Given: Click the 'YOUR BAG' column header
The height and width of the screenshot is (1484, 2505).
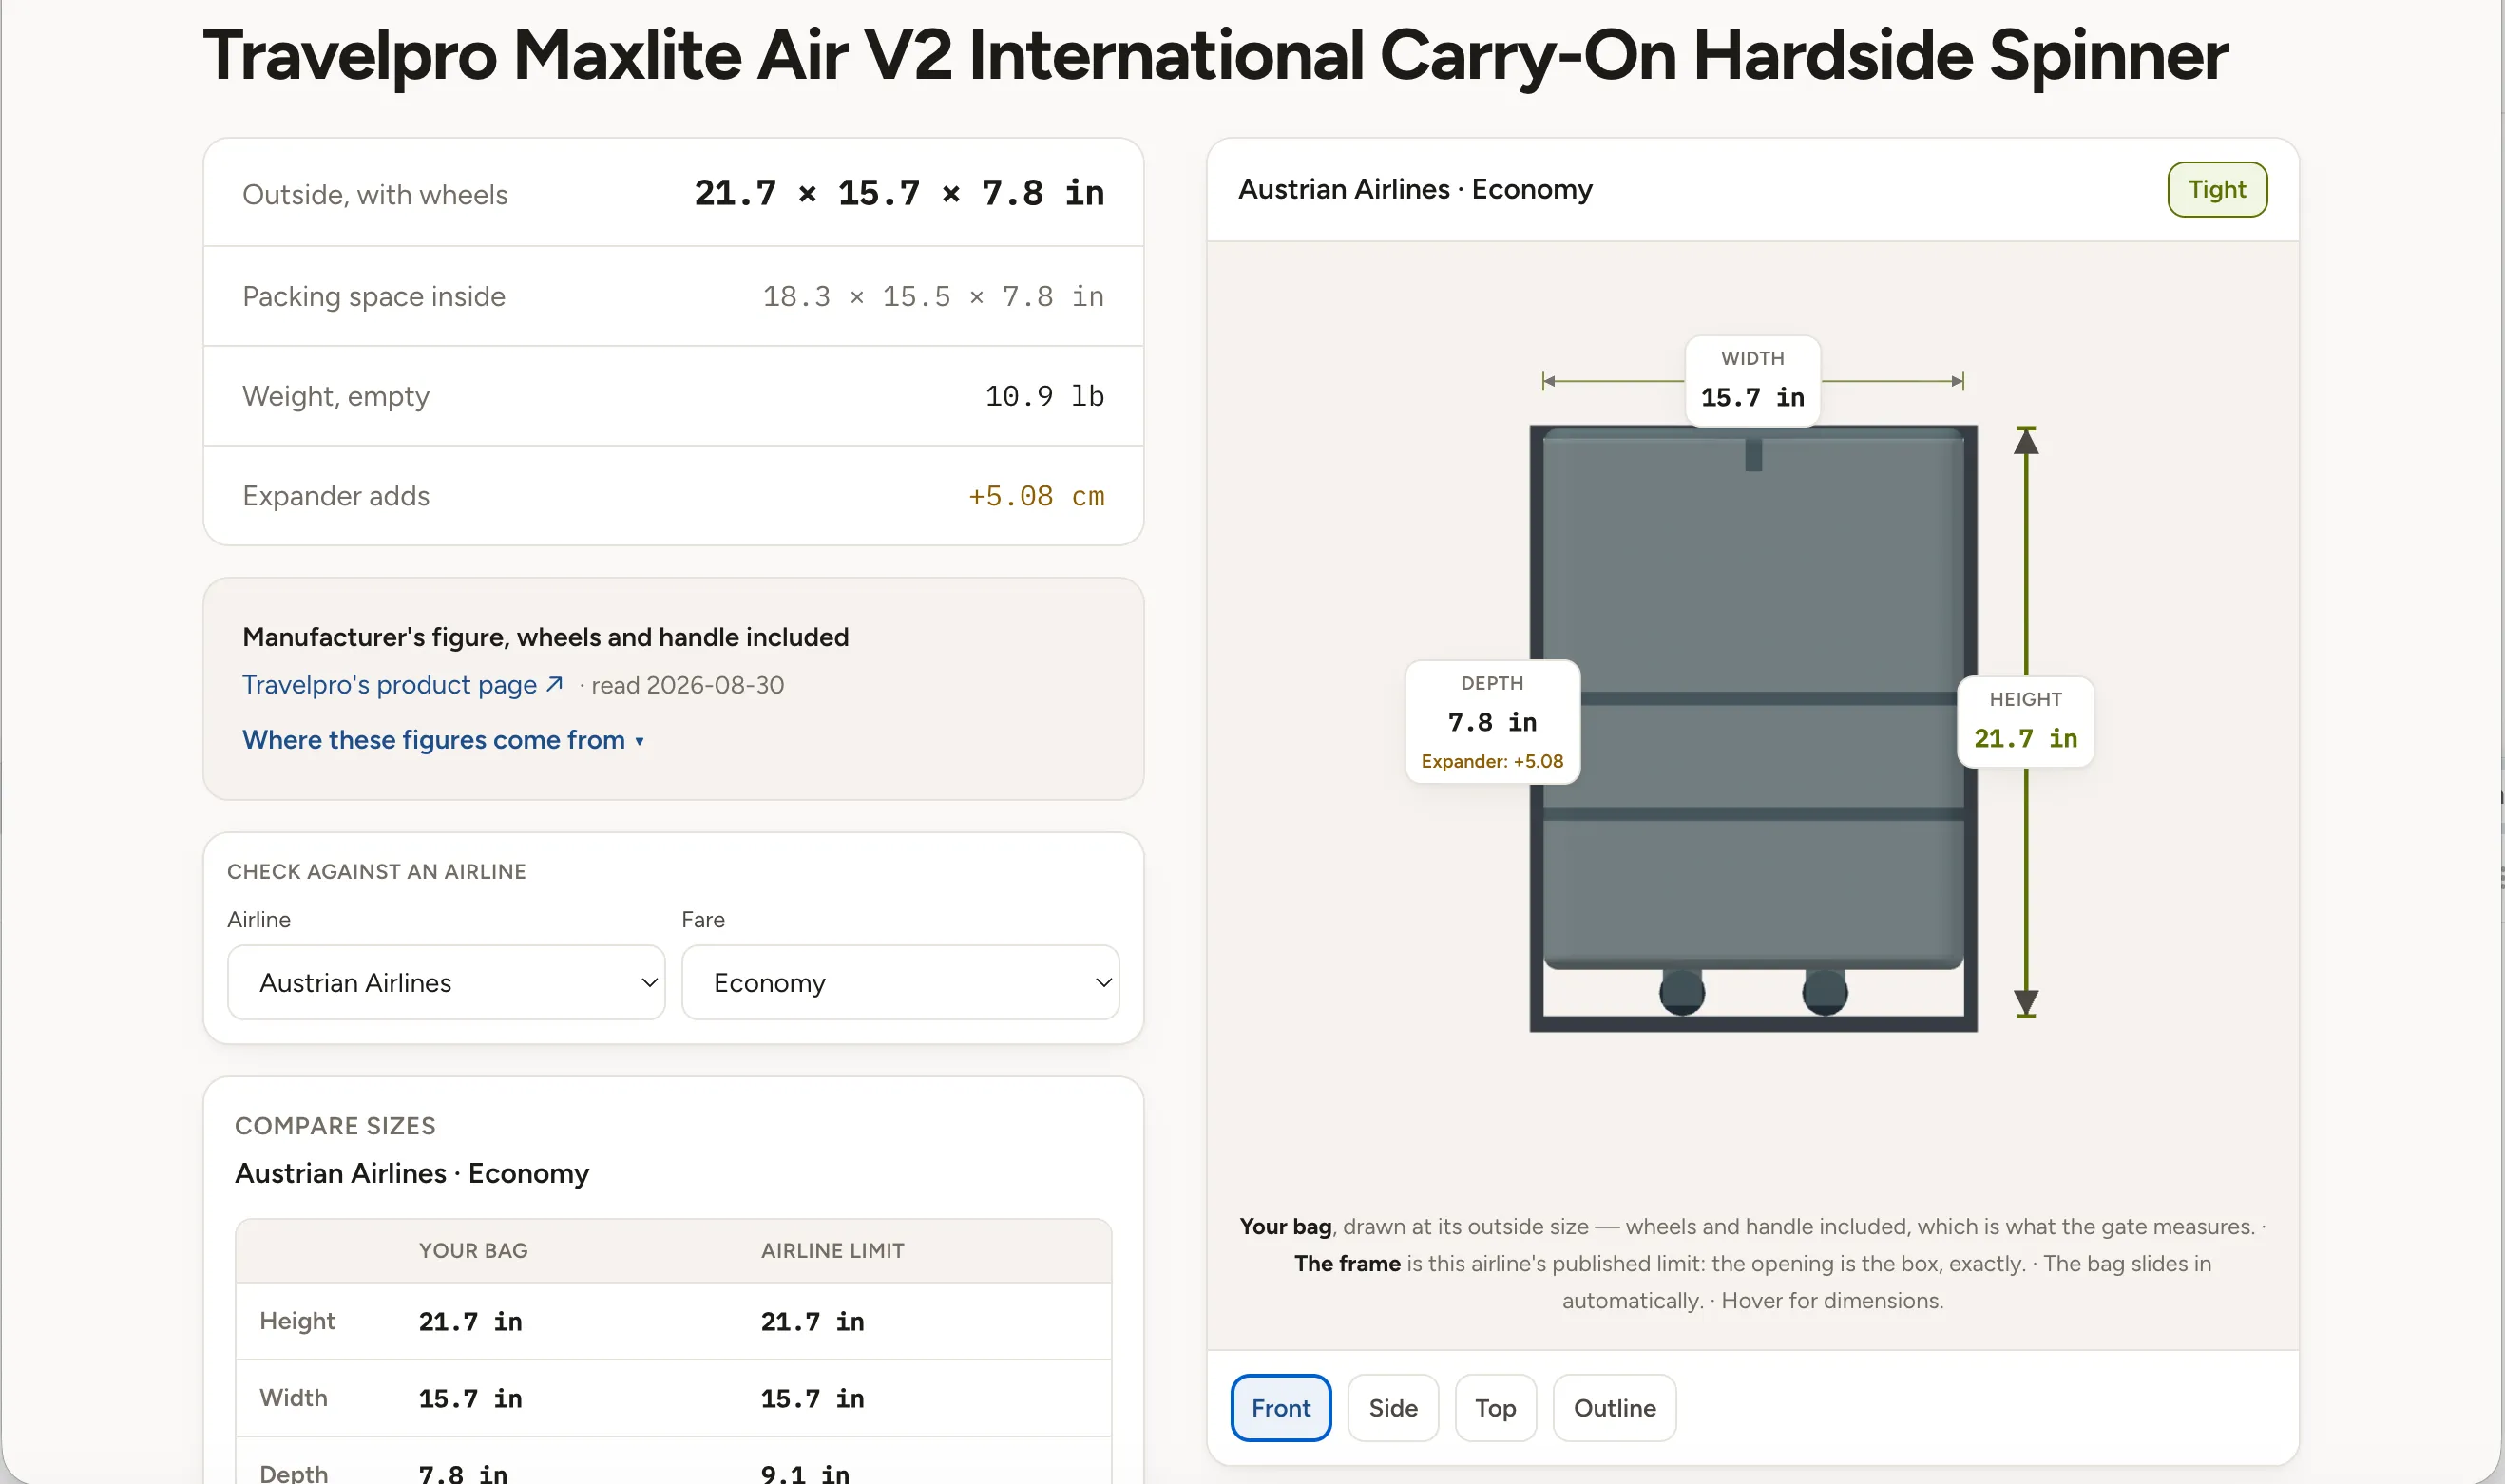Looking at the screenshot, I should coord(473,1251).
